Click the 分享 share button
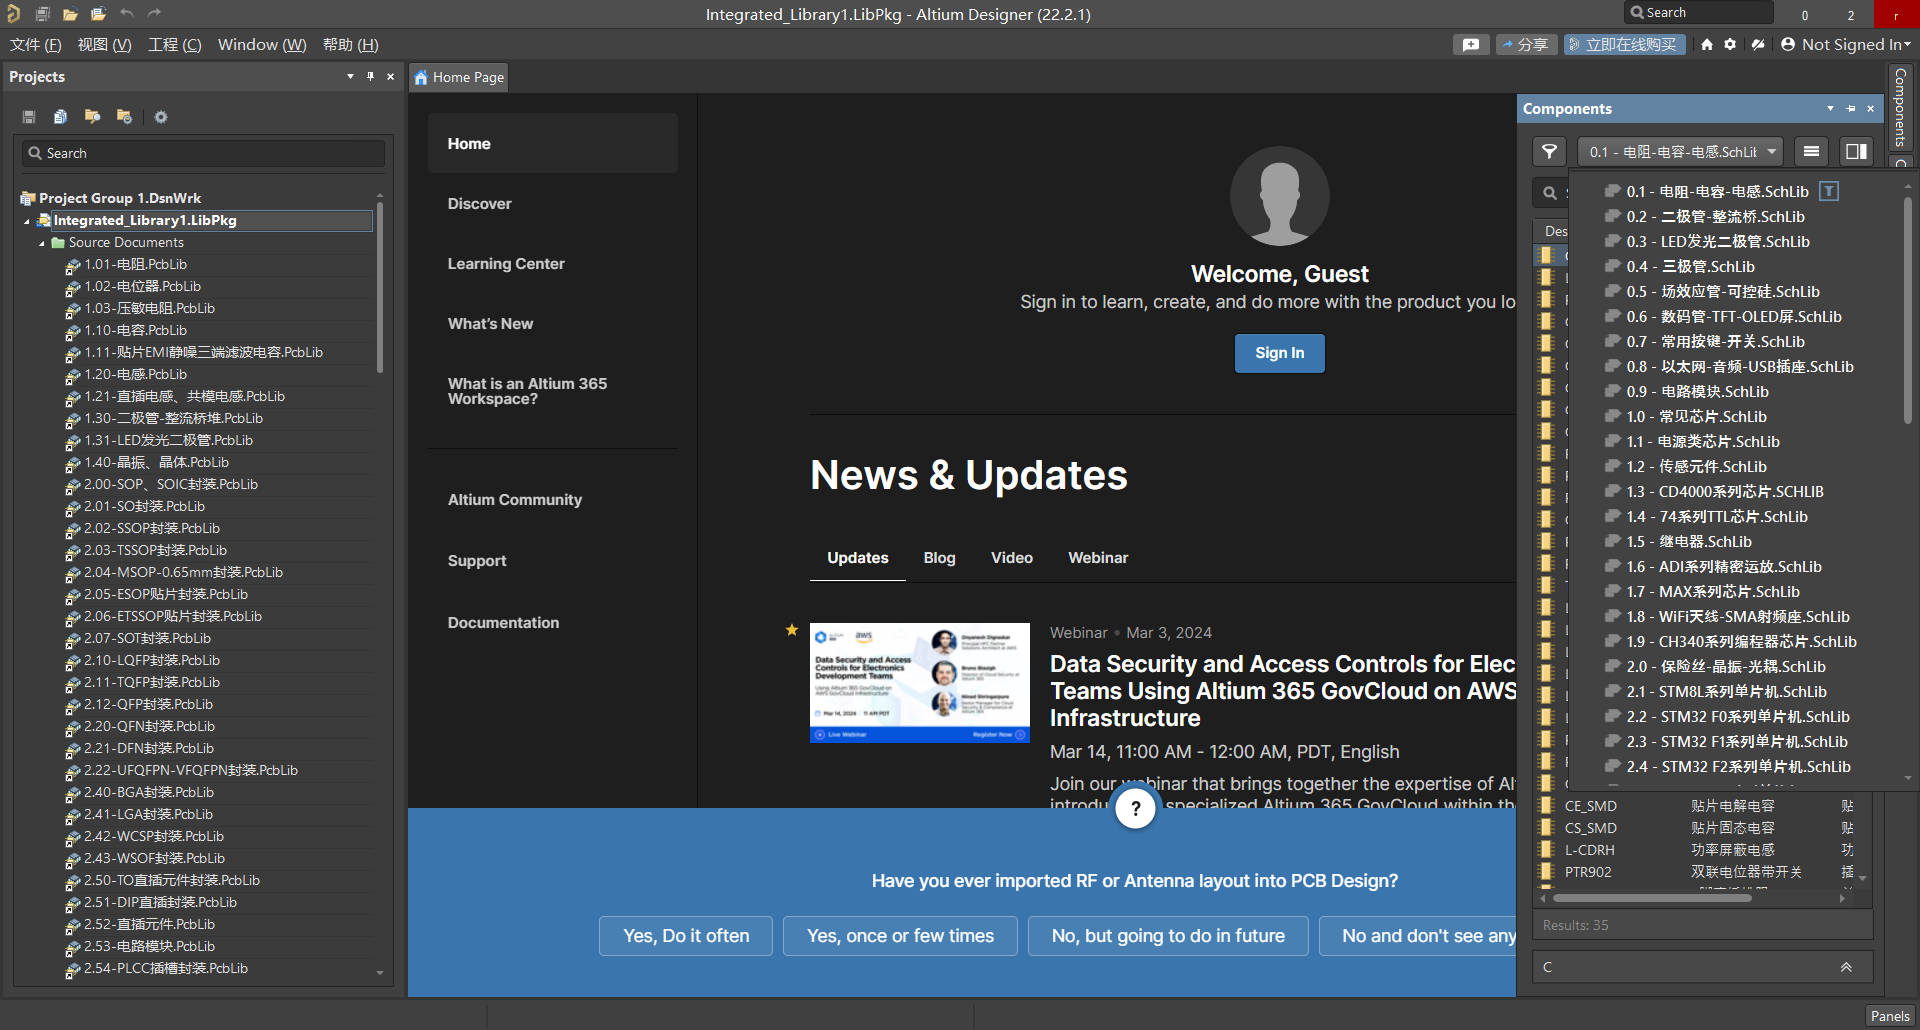The width and height of the screenshot is (1920, 1030). 1525,45
